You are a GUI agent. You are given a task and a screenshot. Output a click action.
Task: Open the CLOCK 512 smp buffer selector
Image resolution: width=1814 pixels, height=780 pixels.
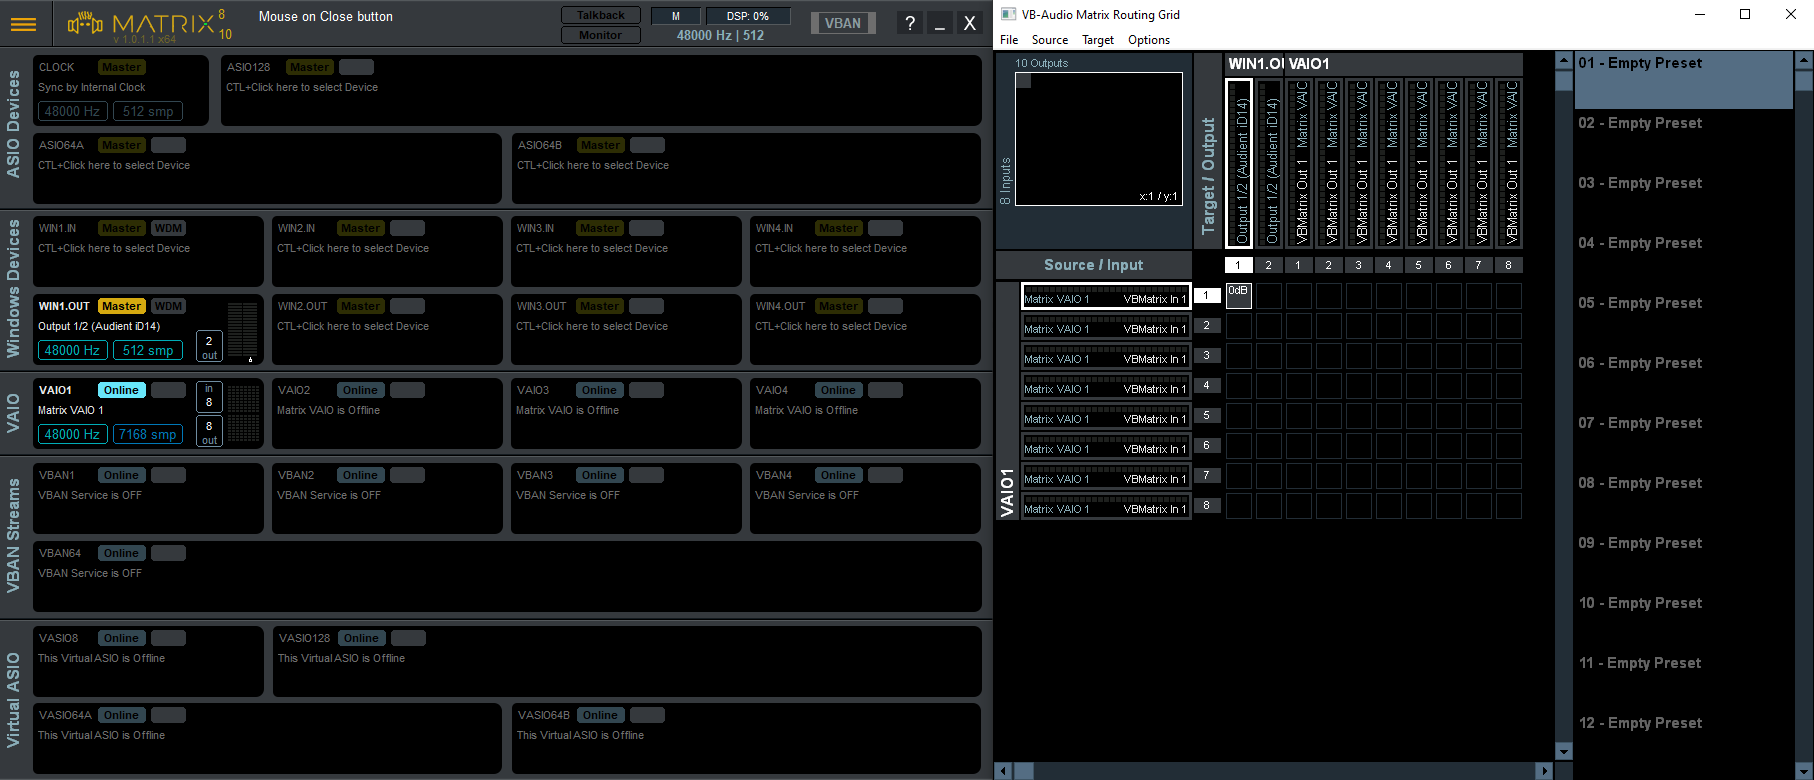[148, 111]
